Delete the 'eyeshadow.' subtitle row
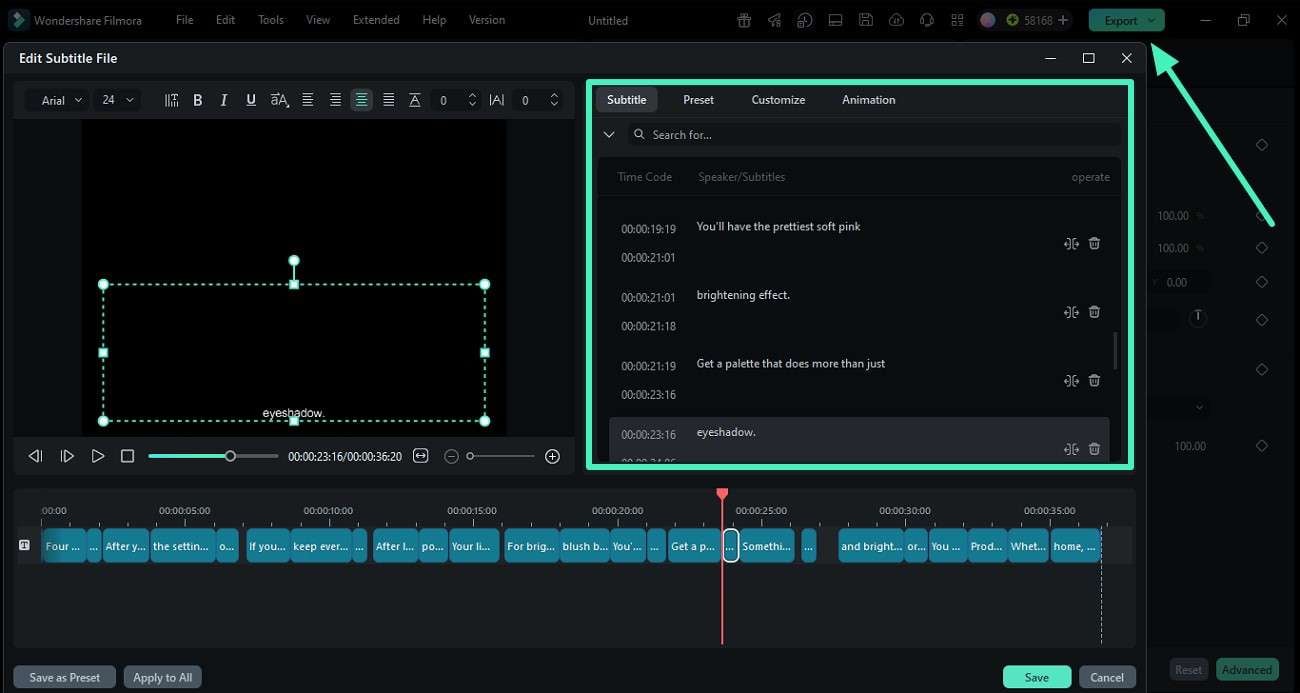The width and height of the screenshot is (1300, 693). coord(1094,449)
